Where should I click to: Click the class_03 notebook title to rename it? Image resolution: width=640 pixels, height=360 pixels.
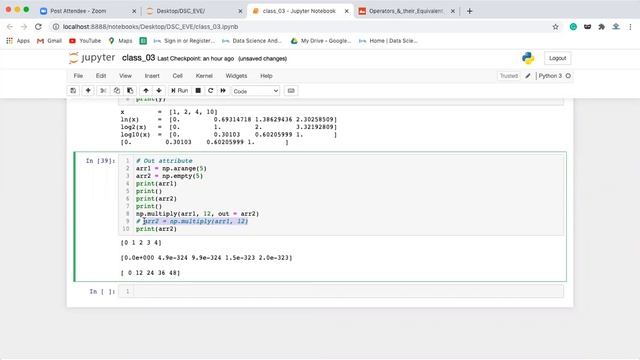[138, 58]
